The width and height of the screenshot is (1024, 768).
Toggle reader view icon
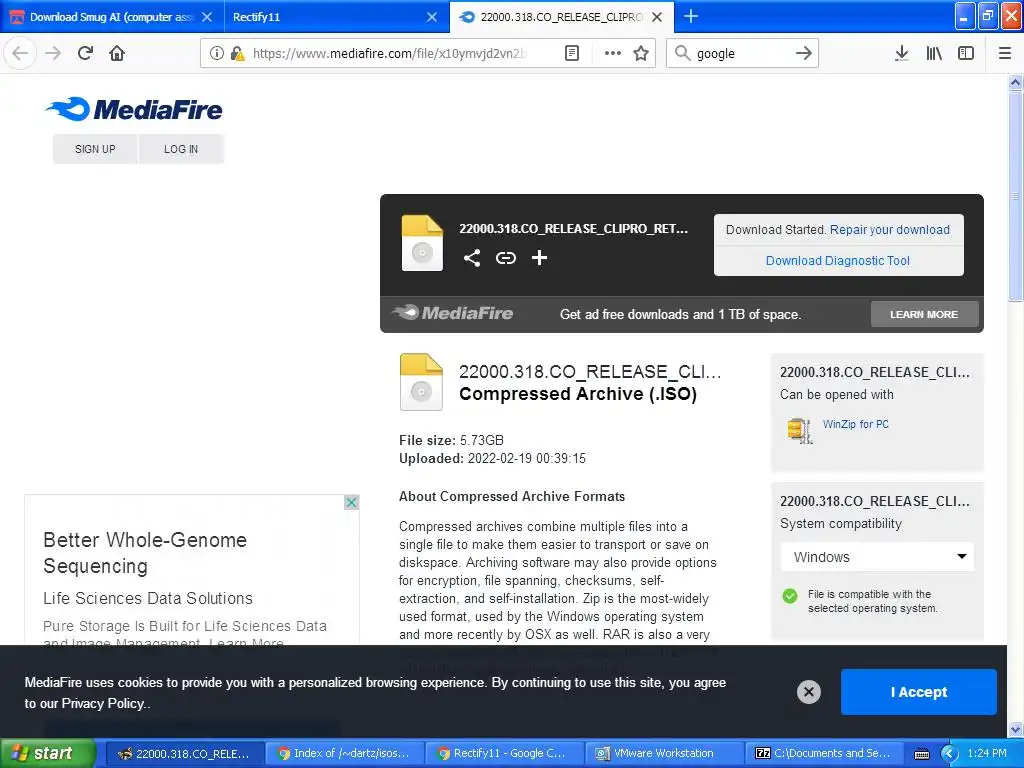coord(572,54)
